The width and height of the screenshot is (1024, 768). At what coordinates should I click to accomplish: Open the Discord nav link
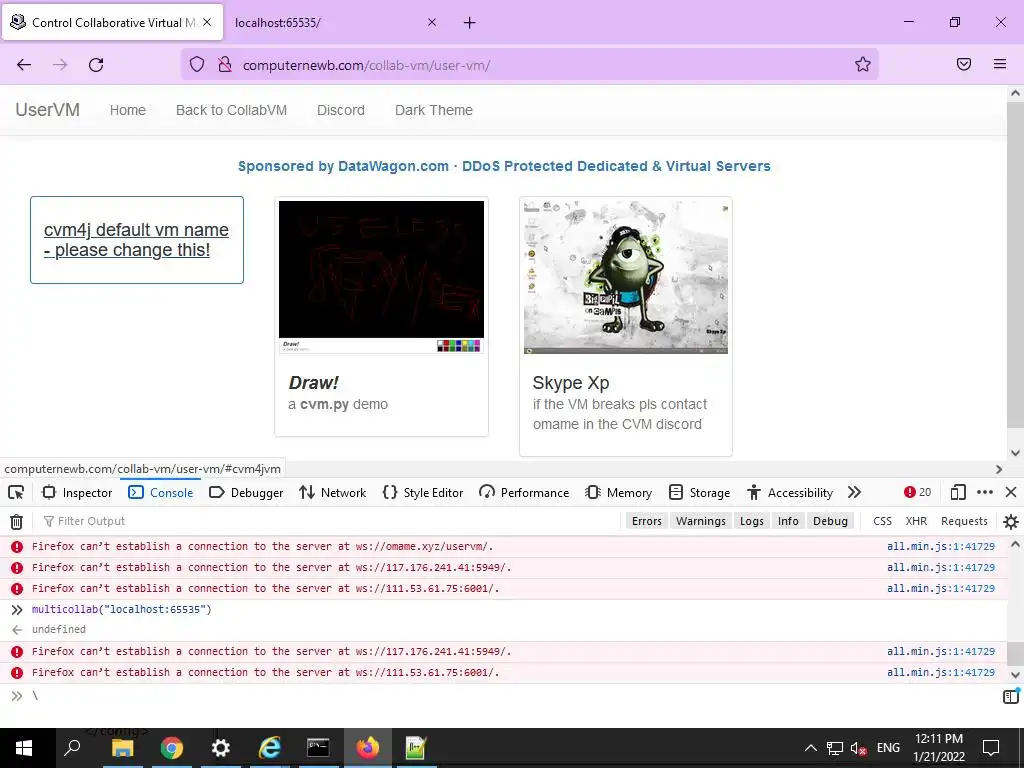tap(341, 110)
